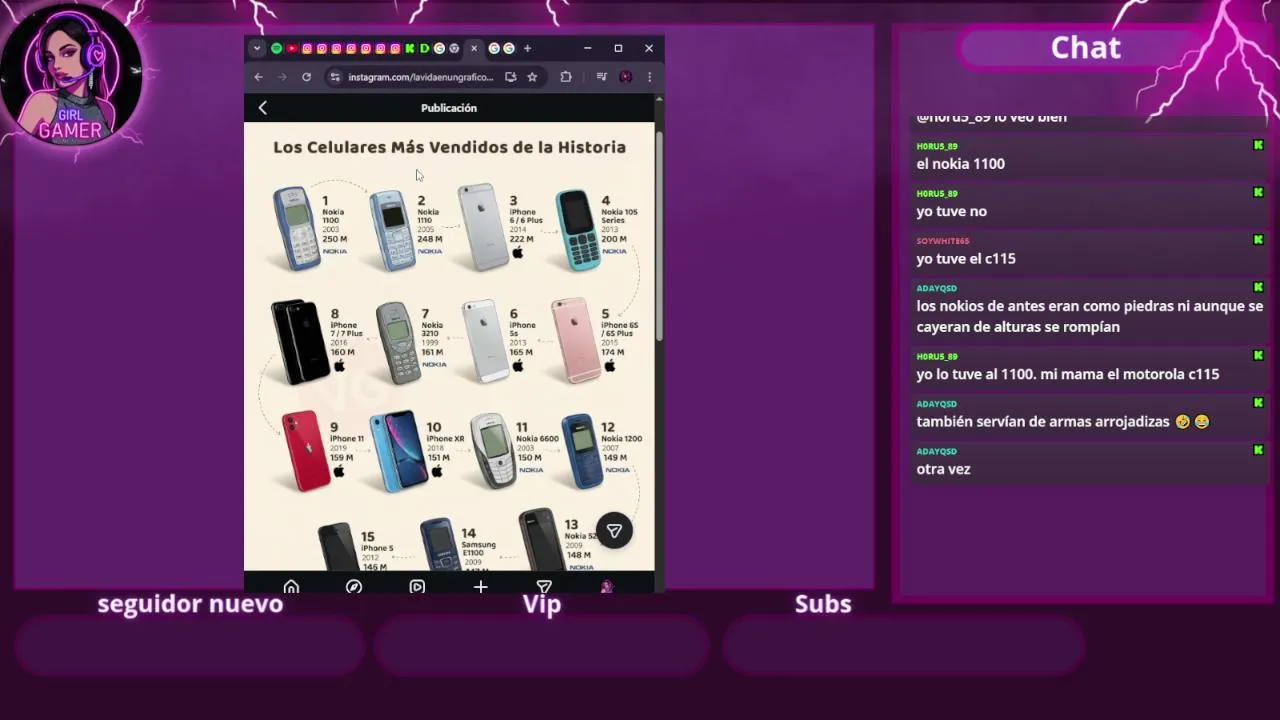Open the media controls icon

point(601,77)
